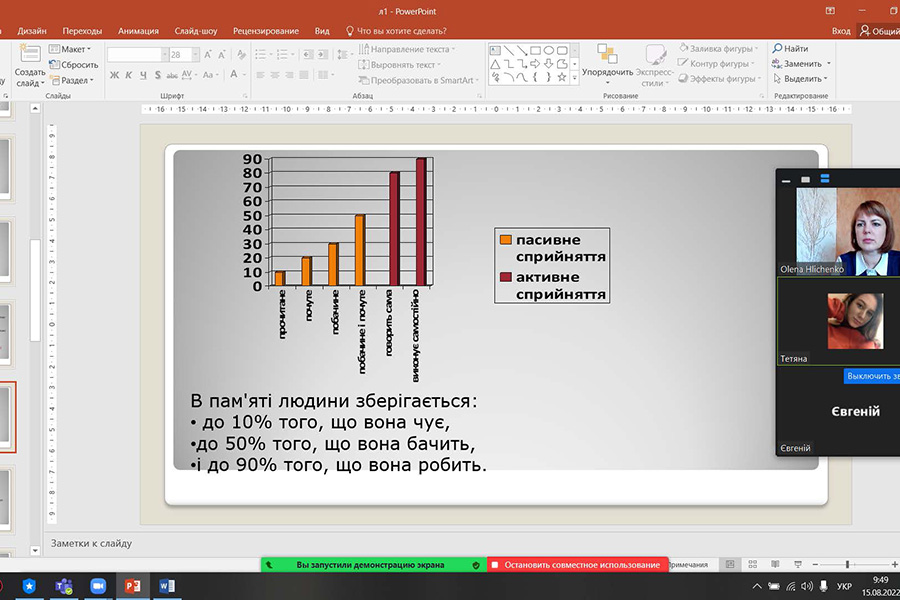Image resolution: width=900 pixels, height=600 pixels.
Task: Click the Упорядочить (Arrange) icon
Action: tap(606, 55)
